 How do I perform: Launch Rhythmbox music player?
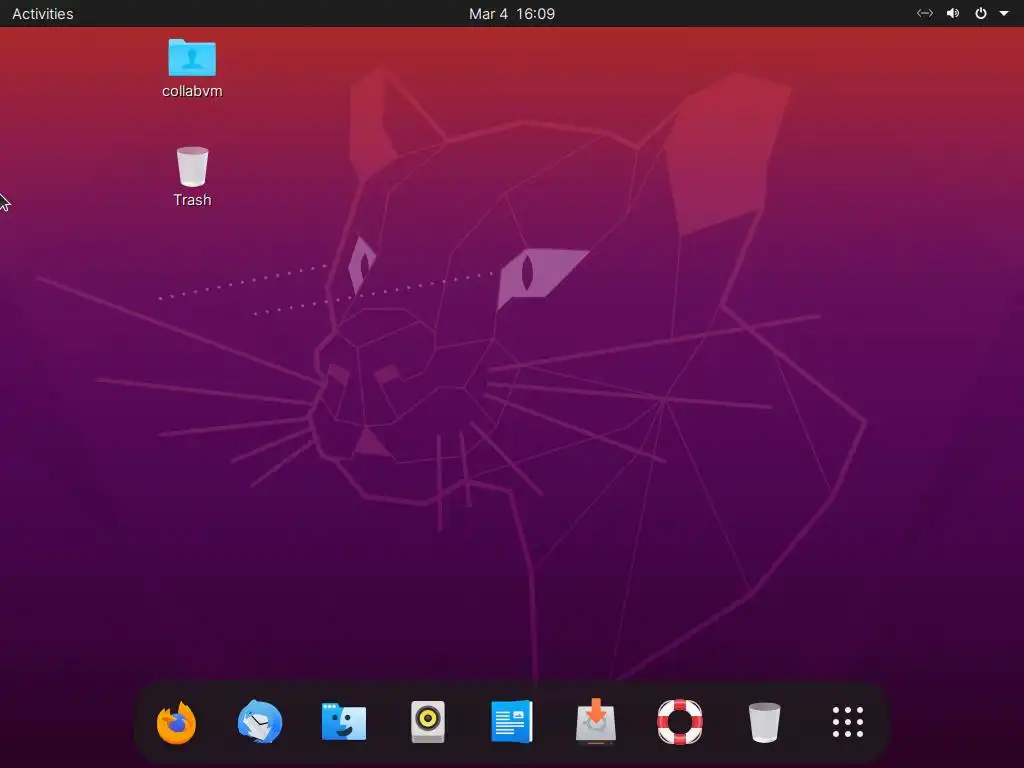(x=428, y=722)
